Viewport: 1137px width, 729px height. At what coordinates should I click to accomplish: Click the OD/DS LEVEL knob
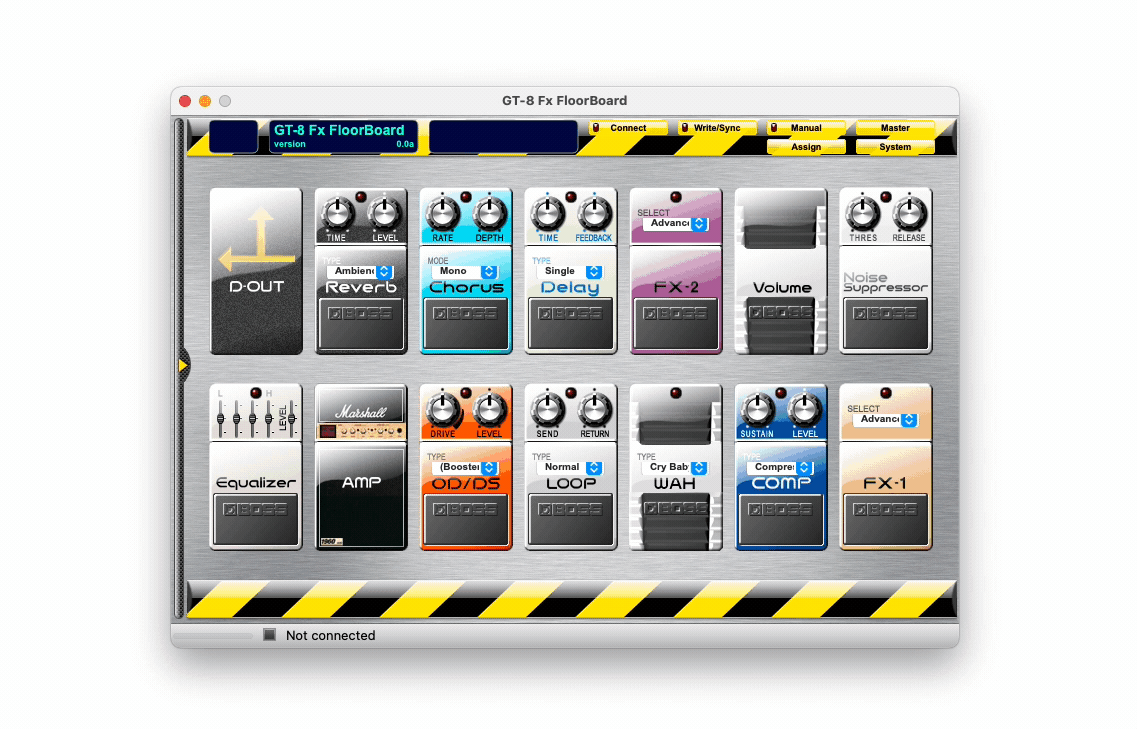tap(489, 409)
